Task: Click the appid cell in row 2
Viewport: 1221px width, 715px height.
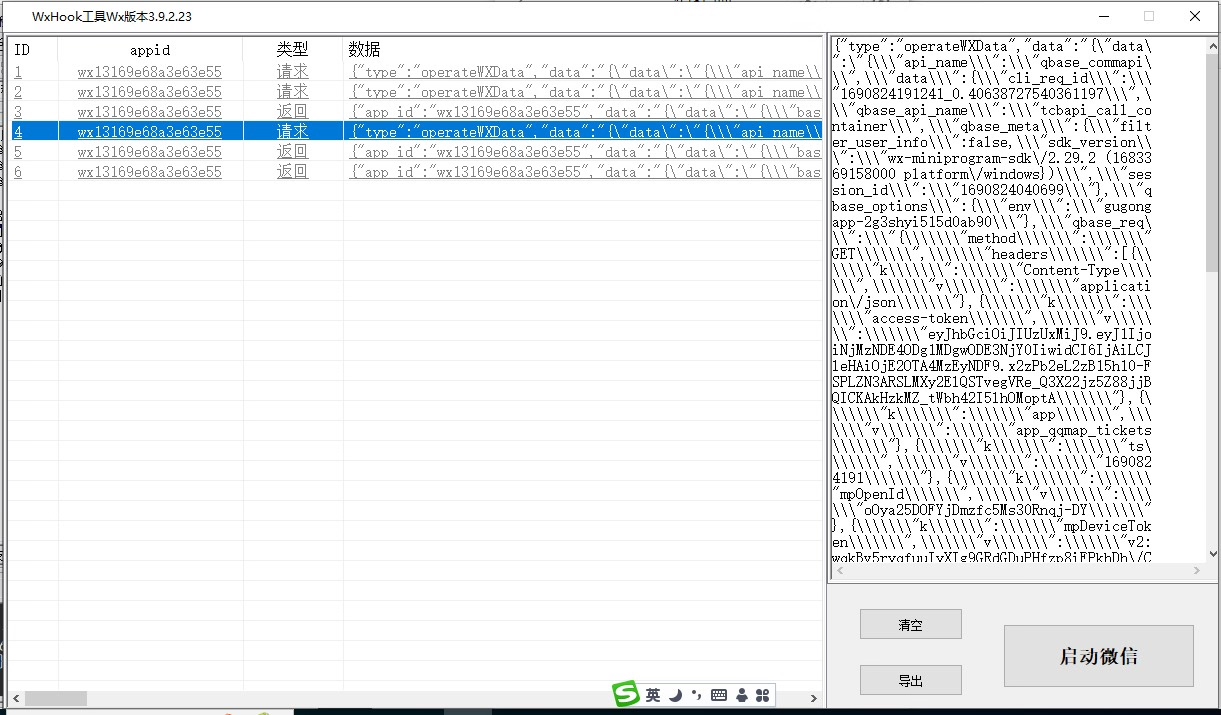Action: 150,91
